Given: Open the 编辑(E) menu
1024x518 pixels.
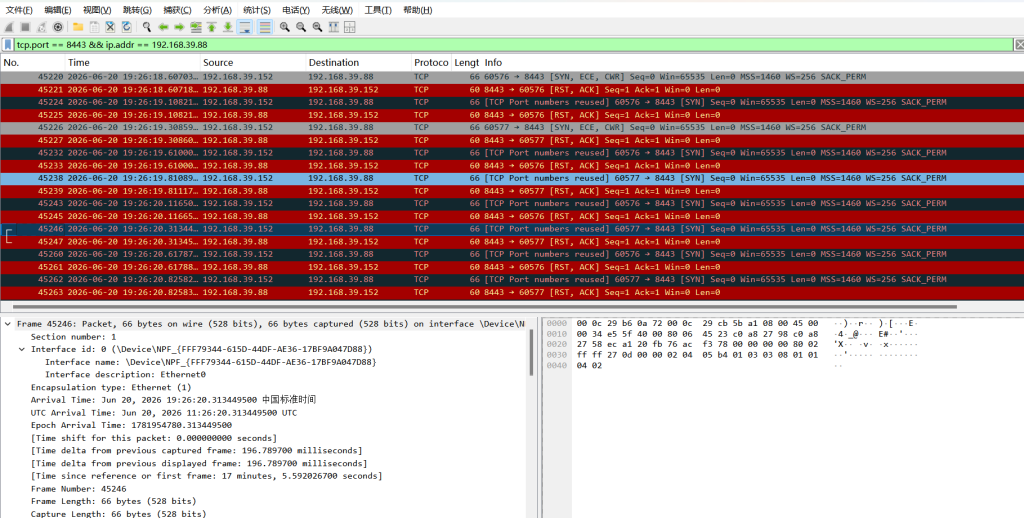Looking at the screenshot, I should point(57,10).
